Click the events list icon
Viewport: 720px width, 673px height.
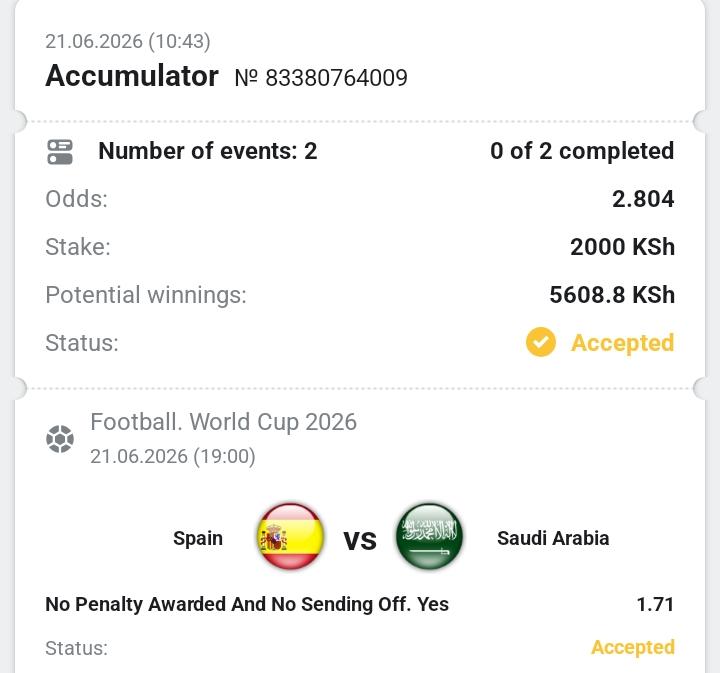tap(60, 152)
